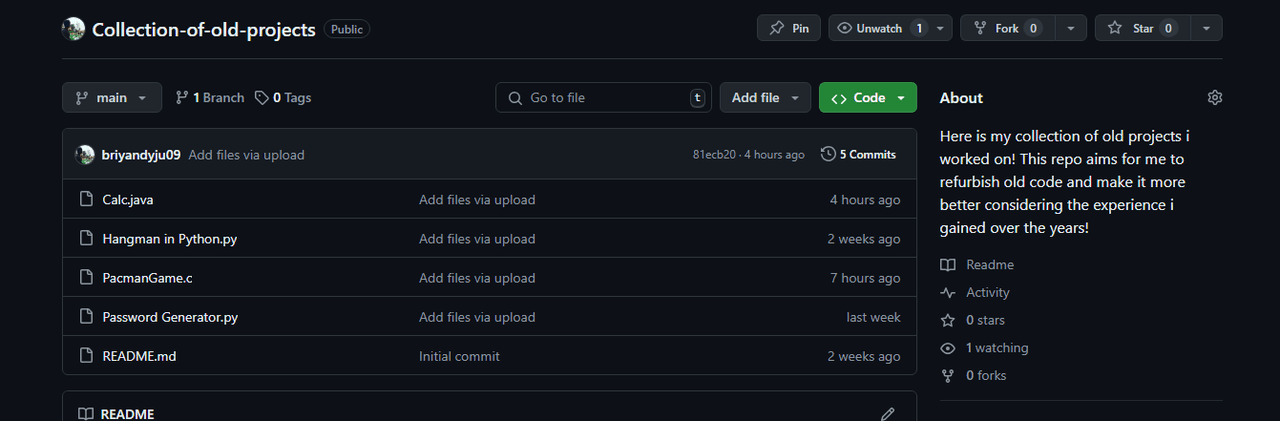Viewport: 1280px width, 421px height.
Task: Click the commit history clock icon
Action: 828,155
